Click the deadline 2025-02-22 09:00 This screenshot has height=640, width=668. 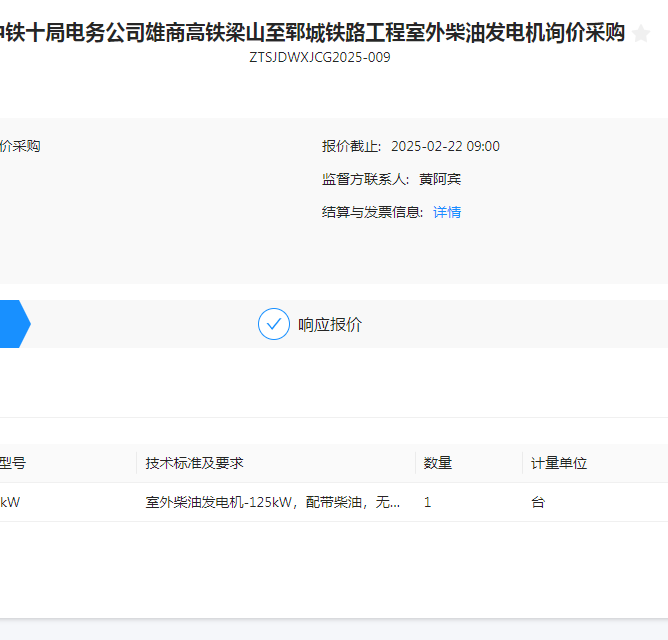[x=445, y=146]
